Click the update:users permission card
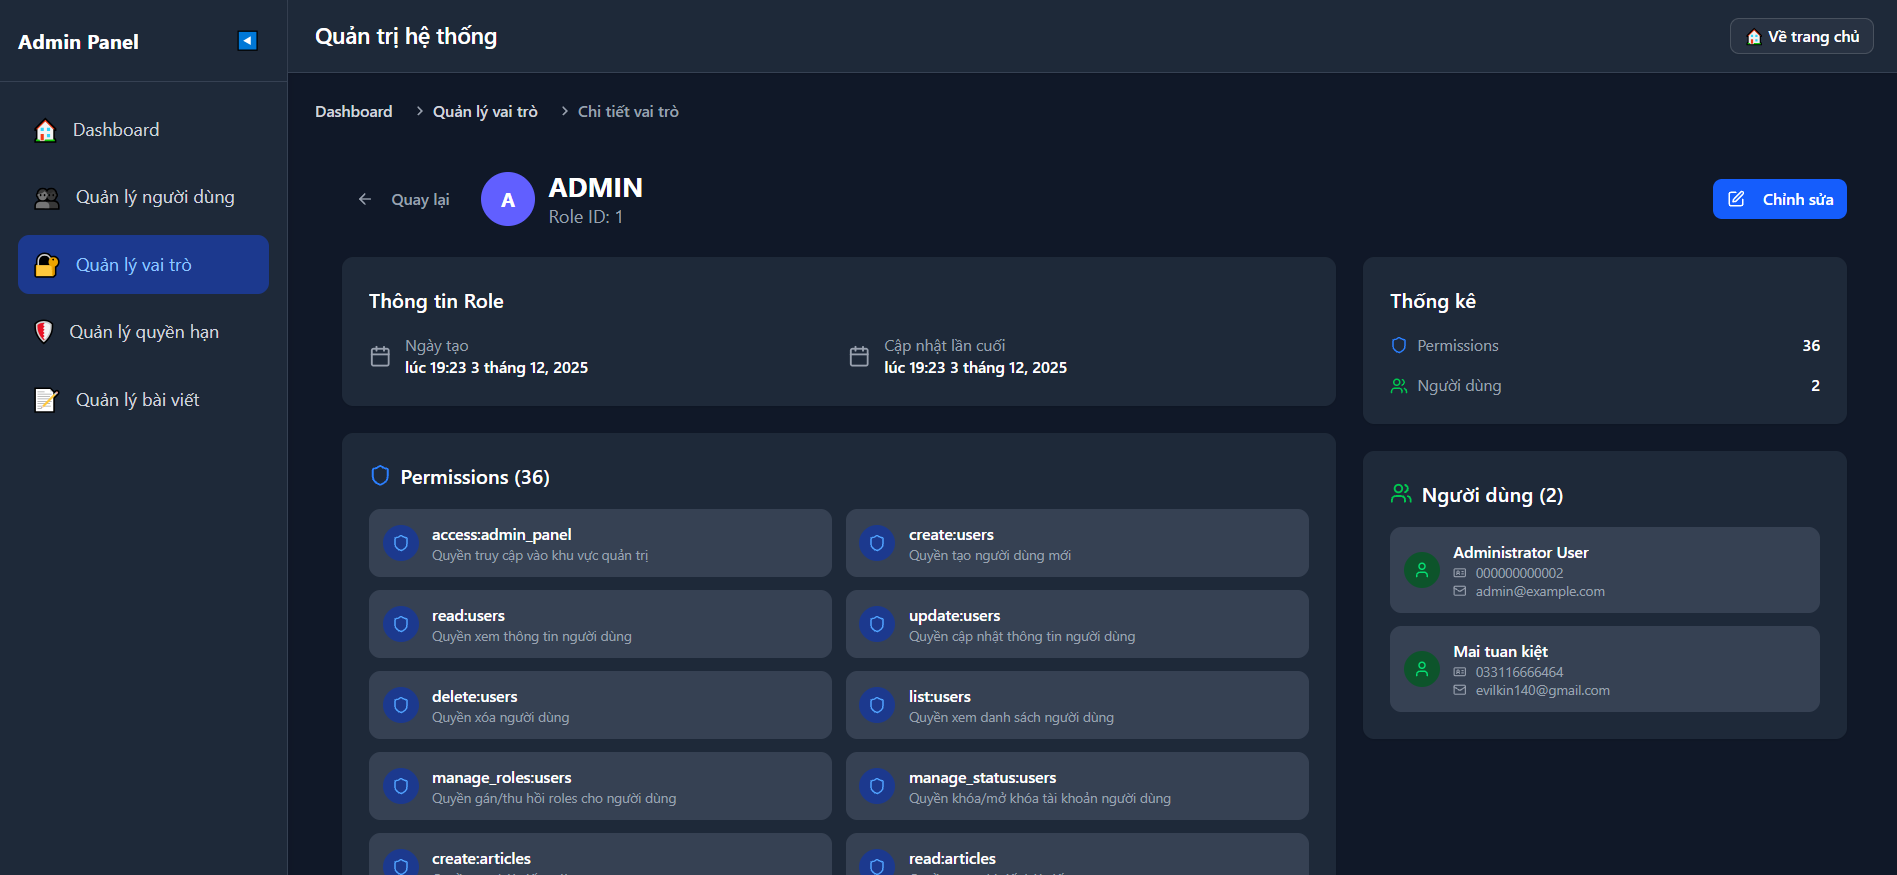 (x=1077, y=624)
